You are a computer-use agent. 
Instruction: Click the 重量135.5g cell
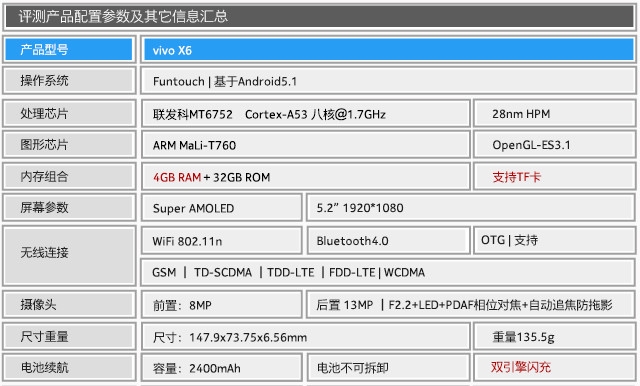click(554, 337)
